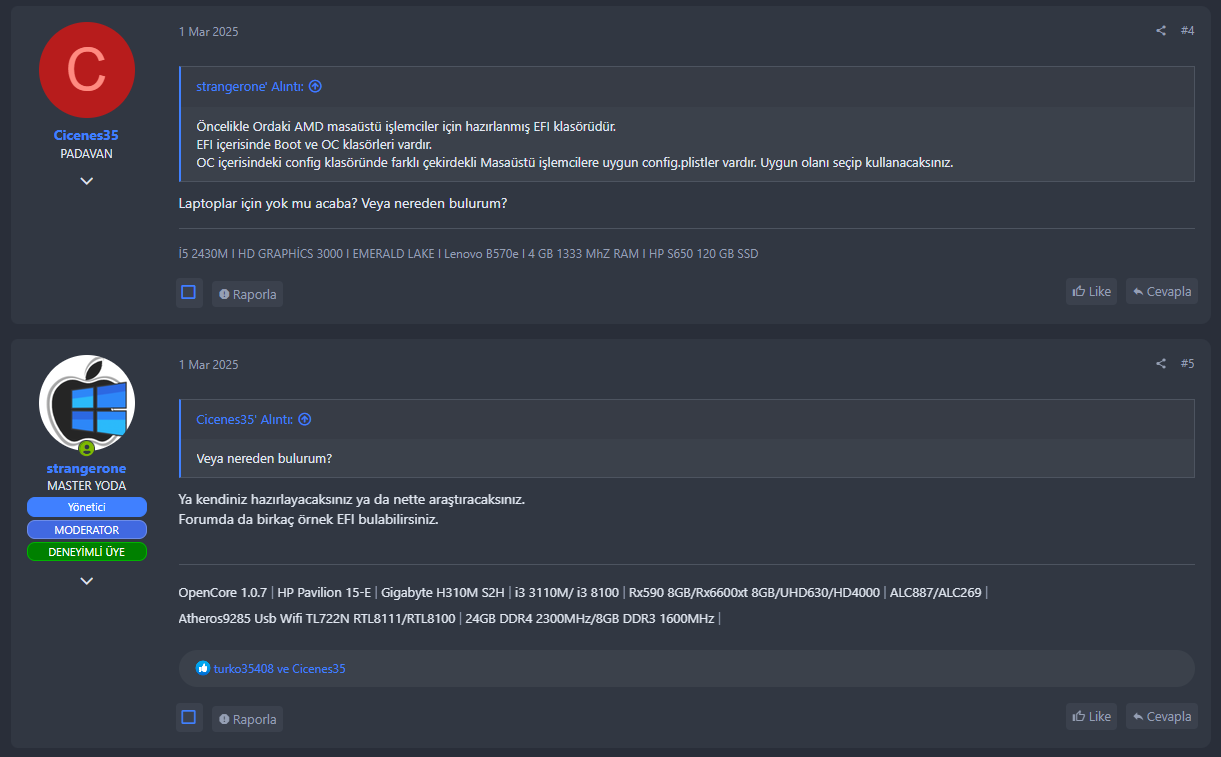
Task: Open strangerone's Apple-Windows avatar image
Action: pyautogui.click(x=87, y=403)
